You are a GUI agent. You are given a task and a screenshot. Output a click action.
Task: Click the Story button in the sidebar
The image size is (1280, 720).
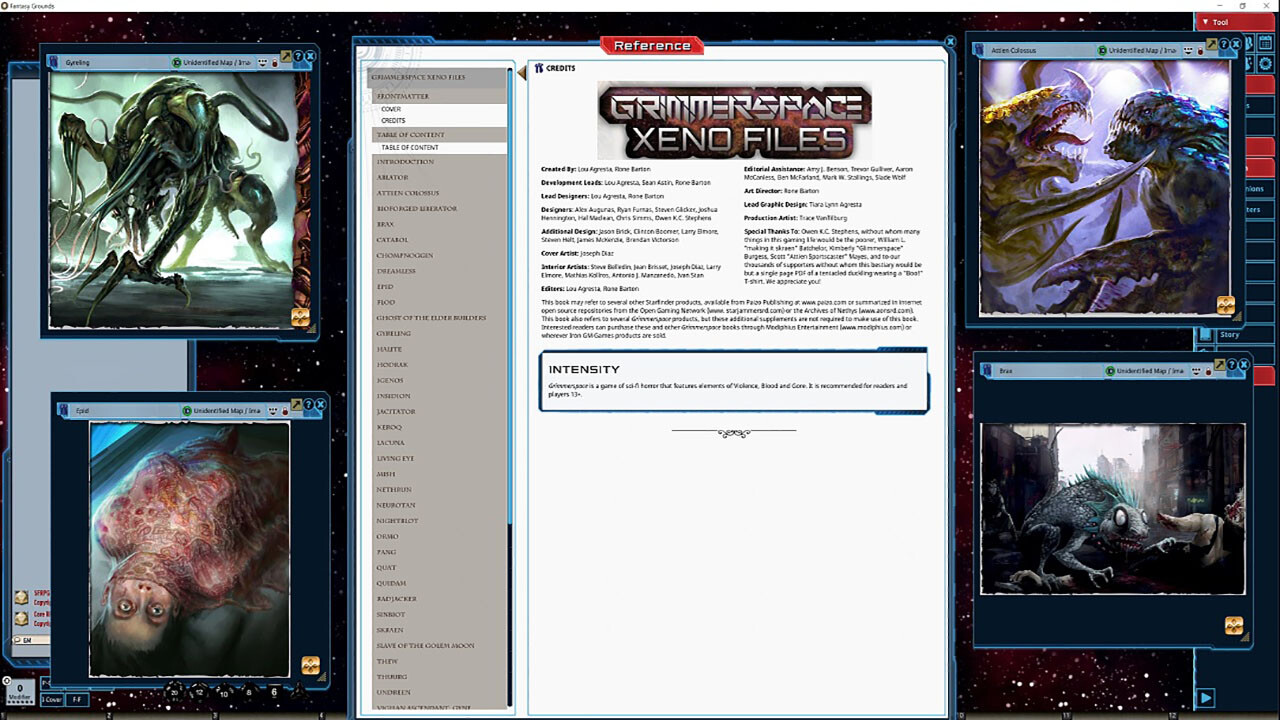1229,334
